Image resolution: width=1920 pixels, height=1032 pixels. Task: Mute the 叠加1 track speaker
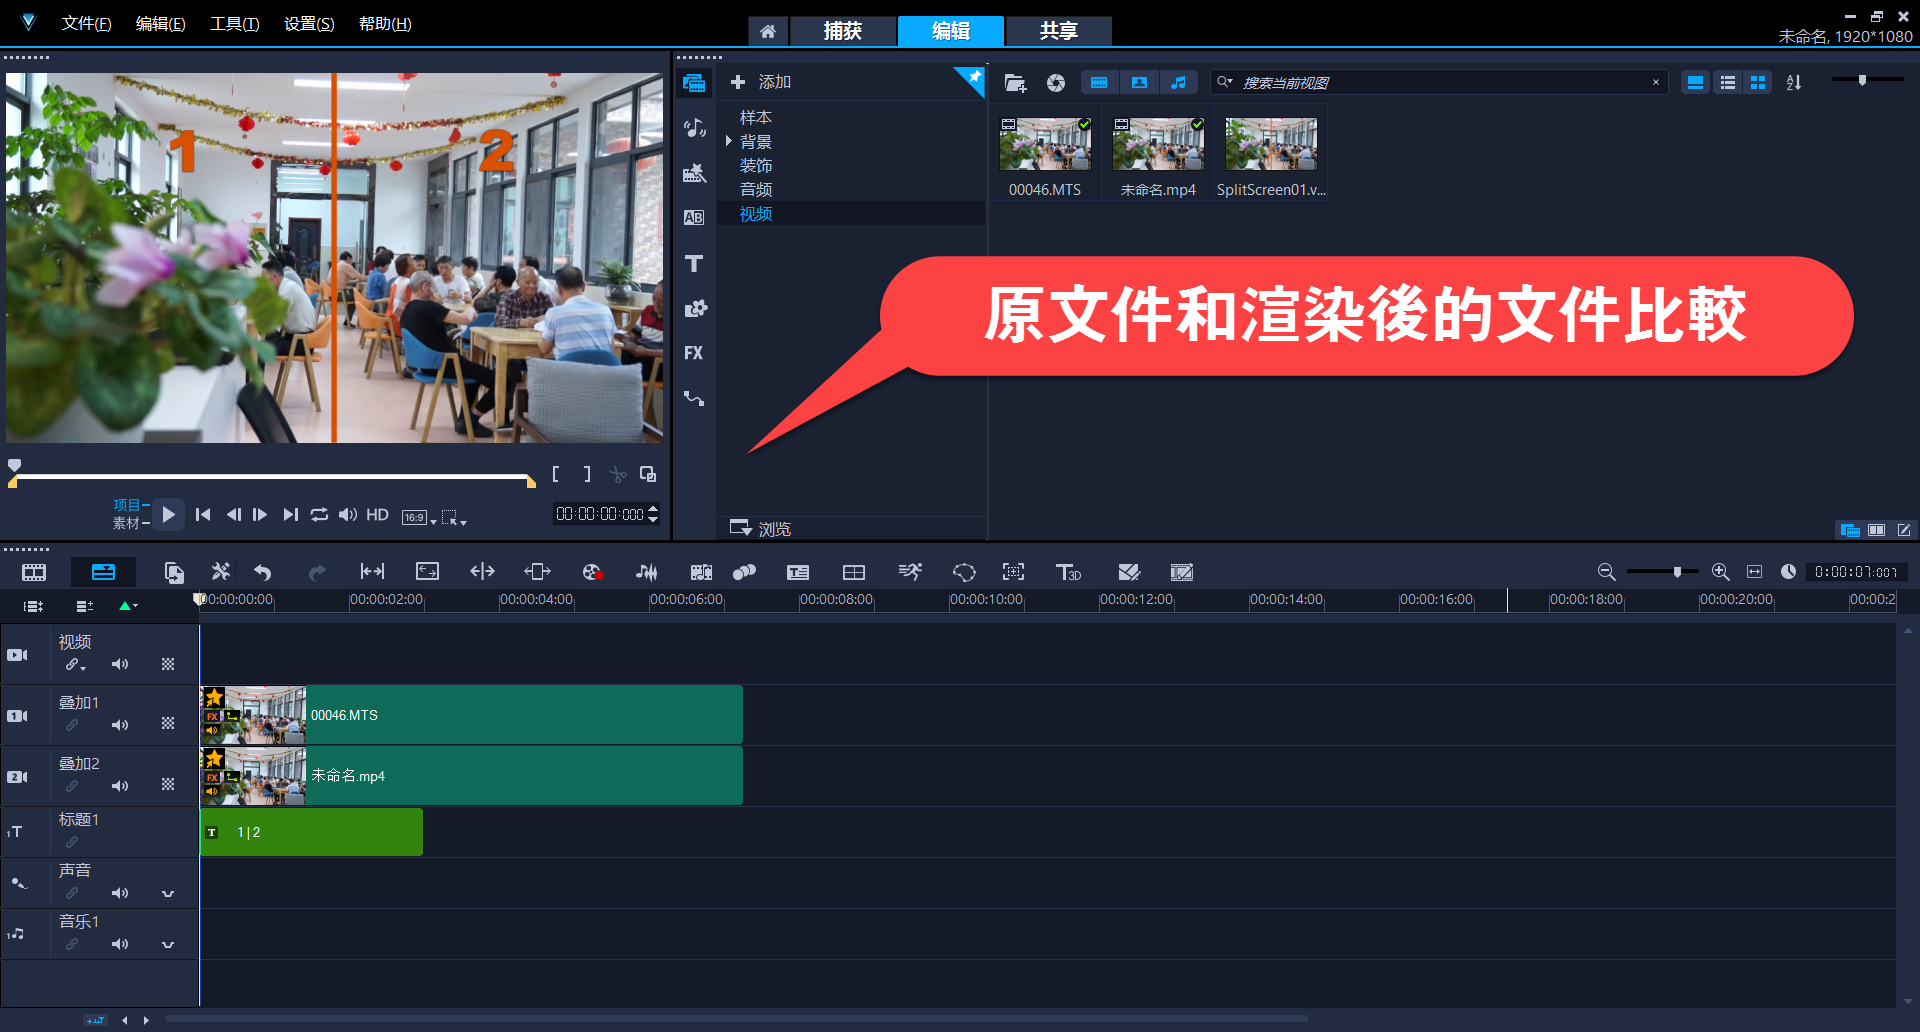click(120, 724)
